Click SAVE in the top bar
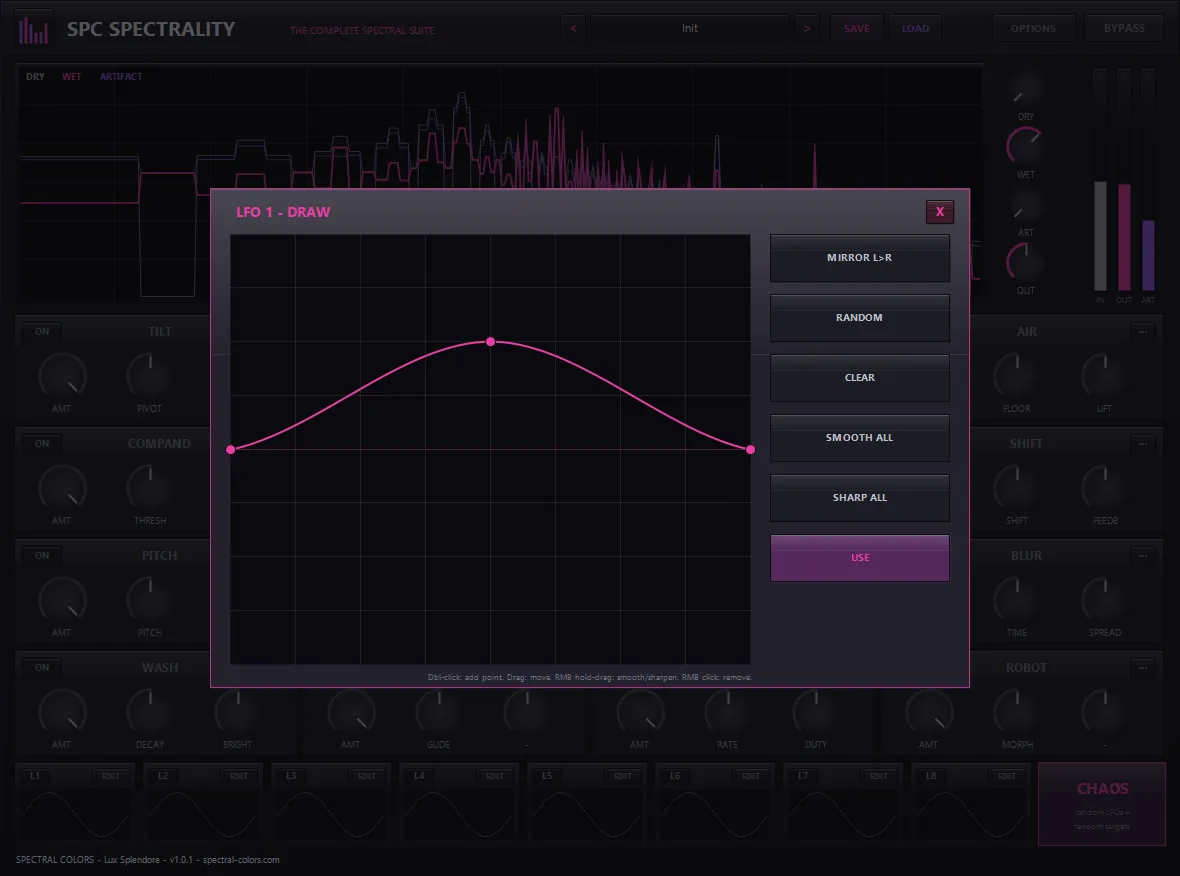The height and width of the screenshot is (876, 1180). (856, 29)
